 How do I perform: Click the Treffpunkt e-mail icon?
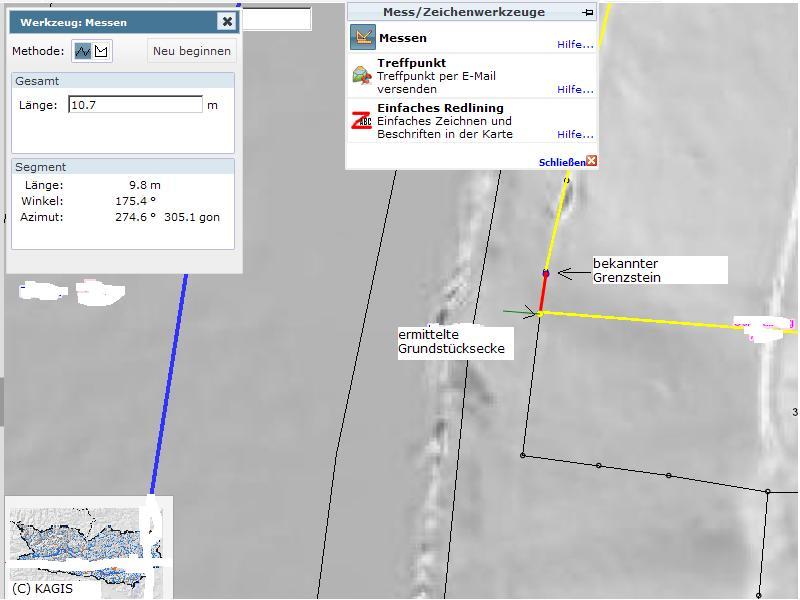click(362, 76)
